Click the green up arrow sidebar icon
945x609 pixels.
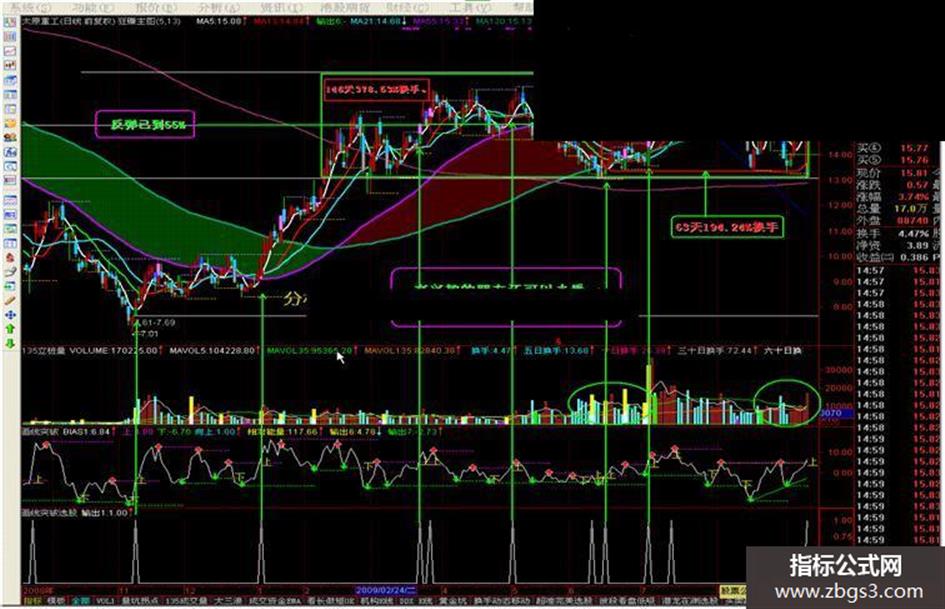[x=10, y=329]
